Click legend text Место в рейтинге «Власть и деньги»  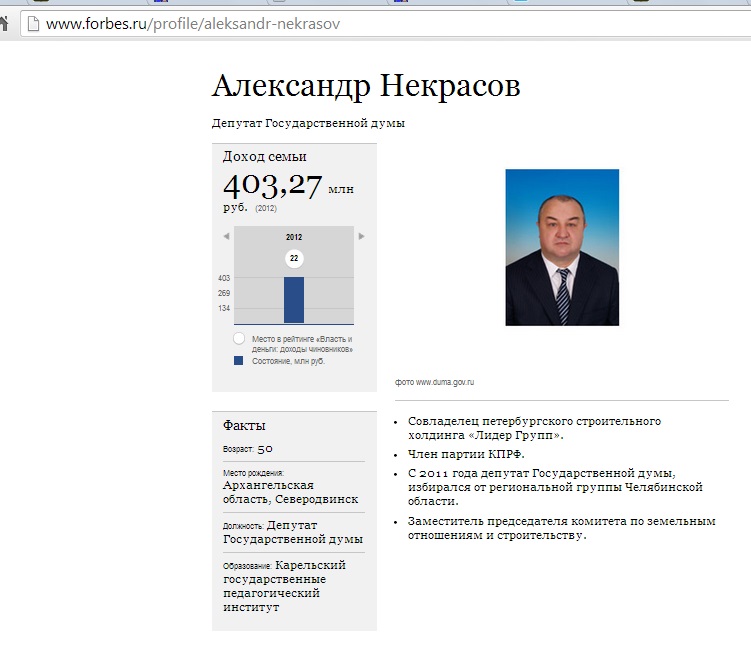[x=302, y=344]
